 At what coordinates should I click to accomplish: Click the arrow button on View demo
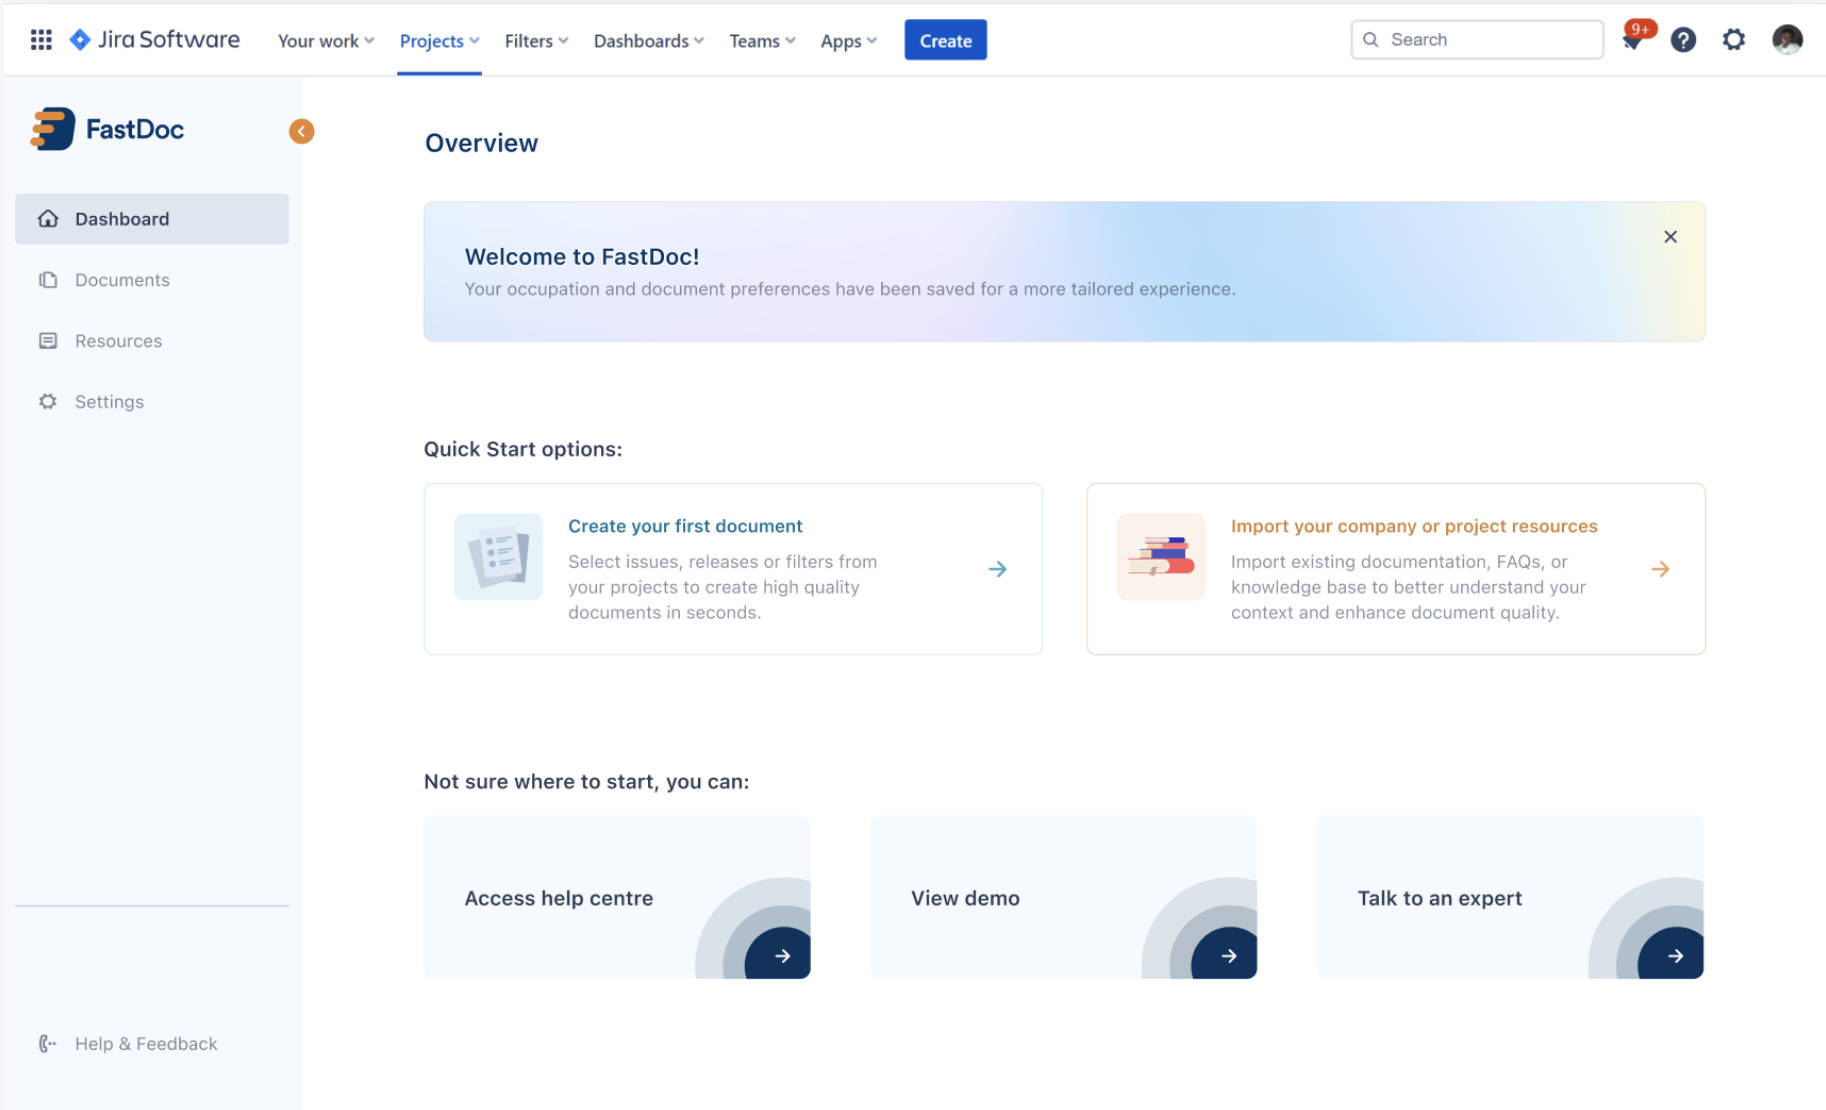[1229, 956]
